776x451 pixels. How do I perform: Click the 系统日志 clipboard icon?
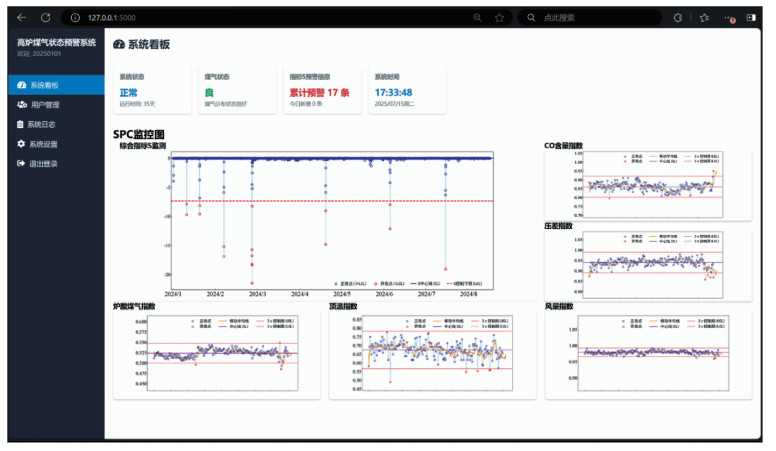[x=21, y=124]
